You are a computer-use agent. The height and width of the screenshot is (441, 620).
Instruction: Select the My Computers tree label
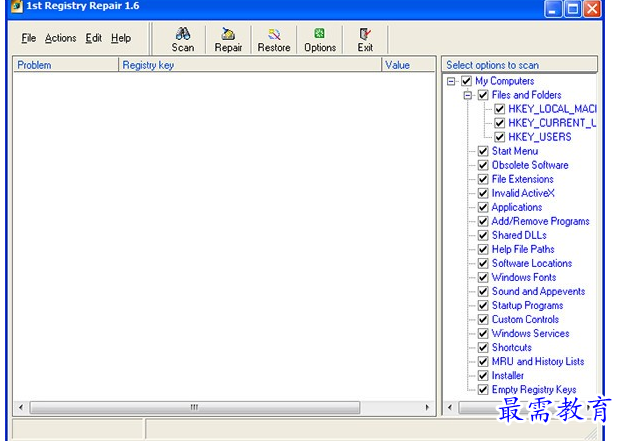pyautogui.click(x=505, y=81)
